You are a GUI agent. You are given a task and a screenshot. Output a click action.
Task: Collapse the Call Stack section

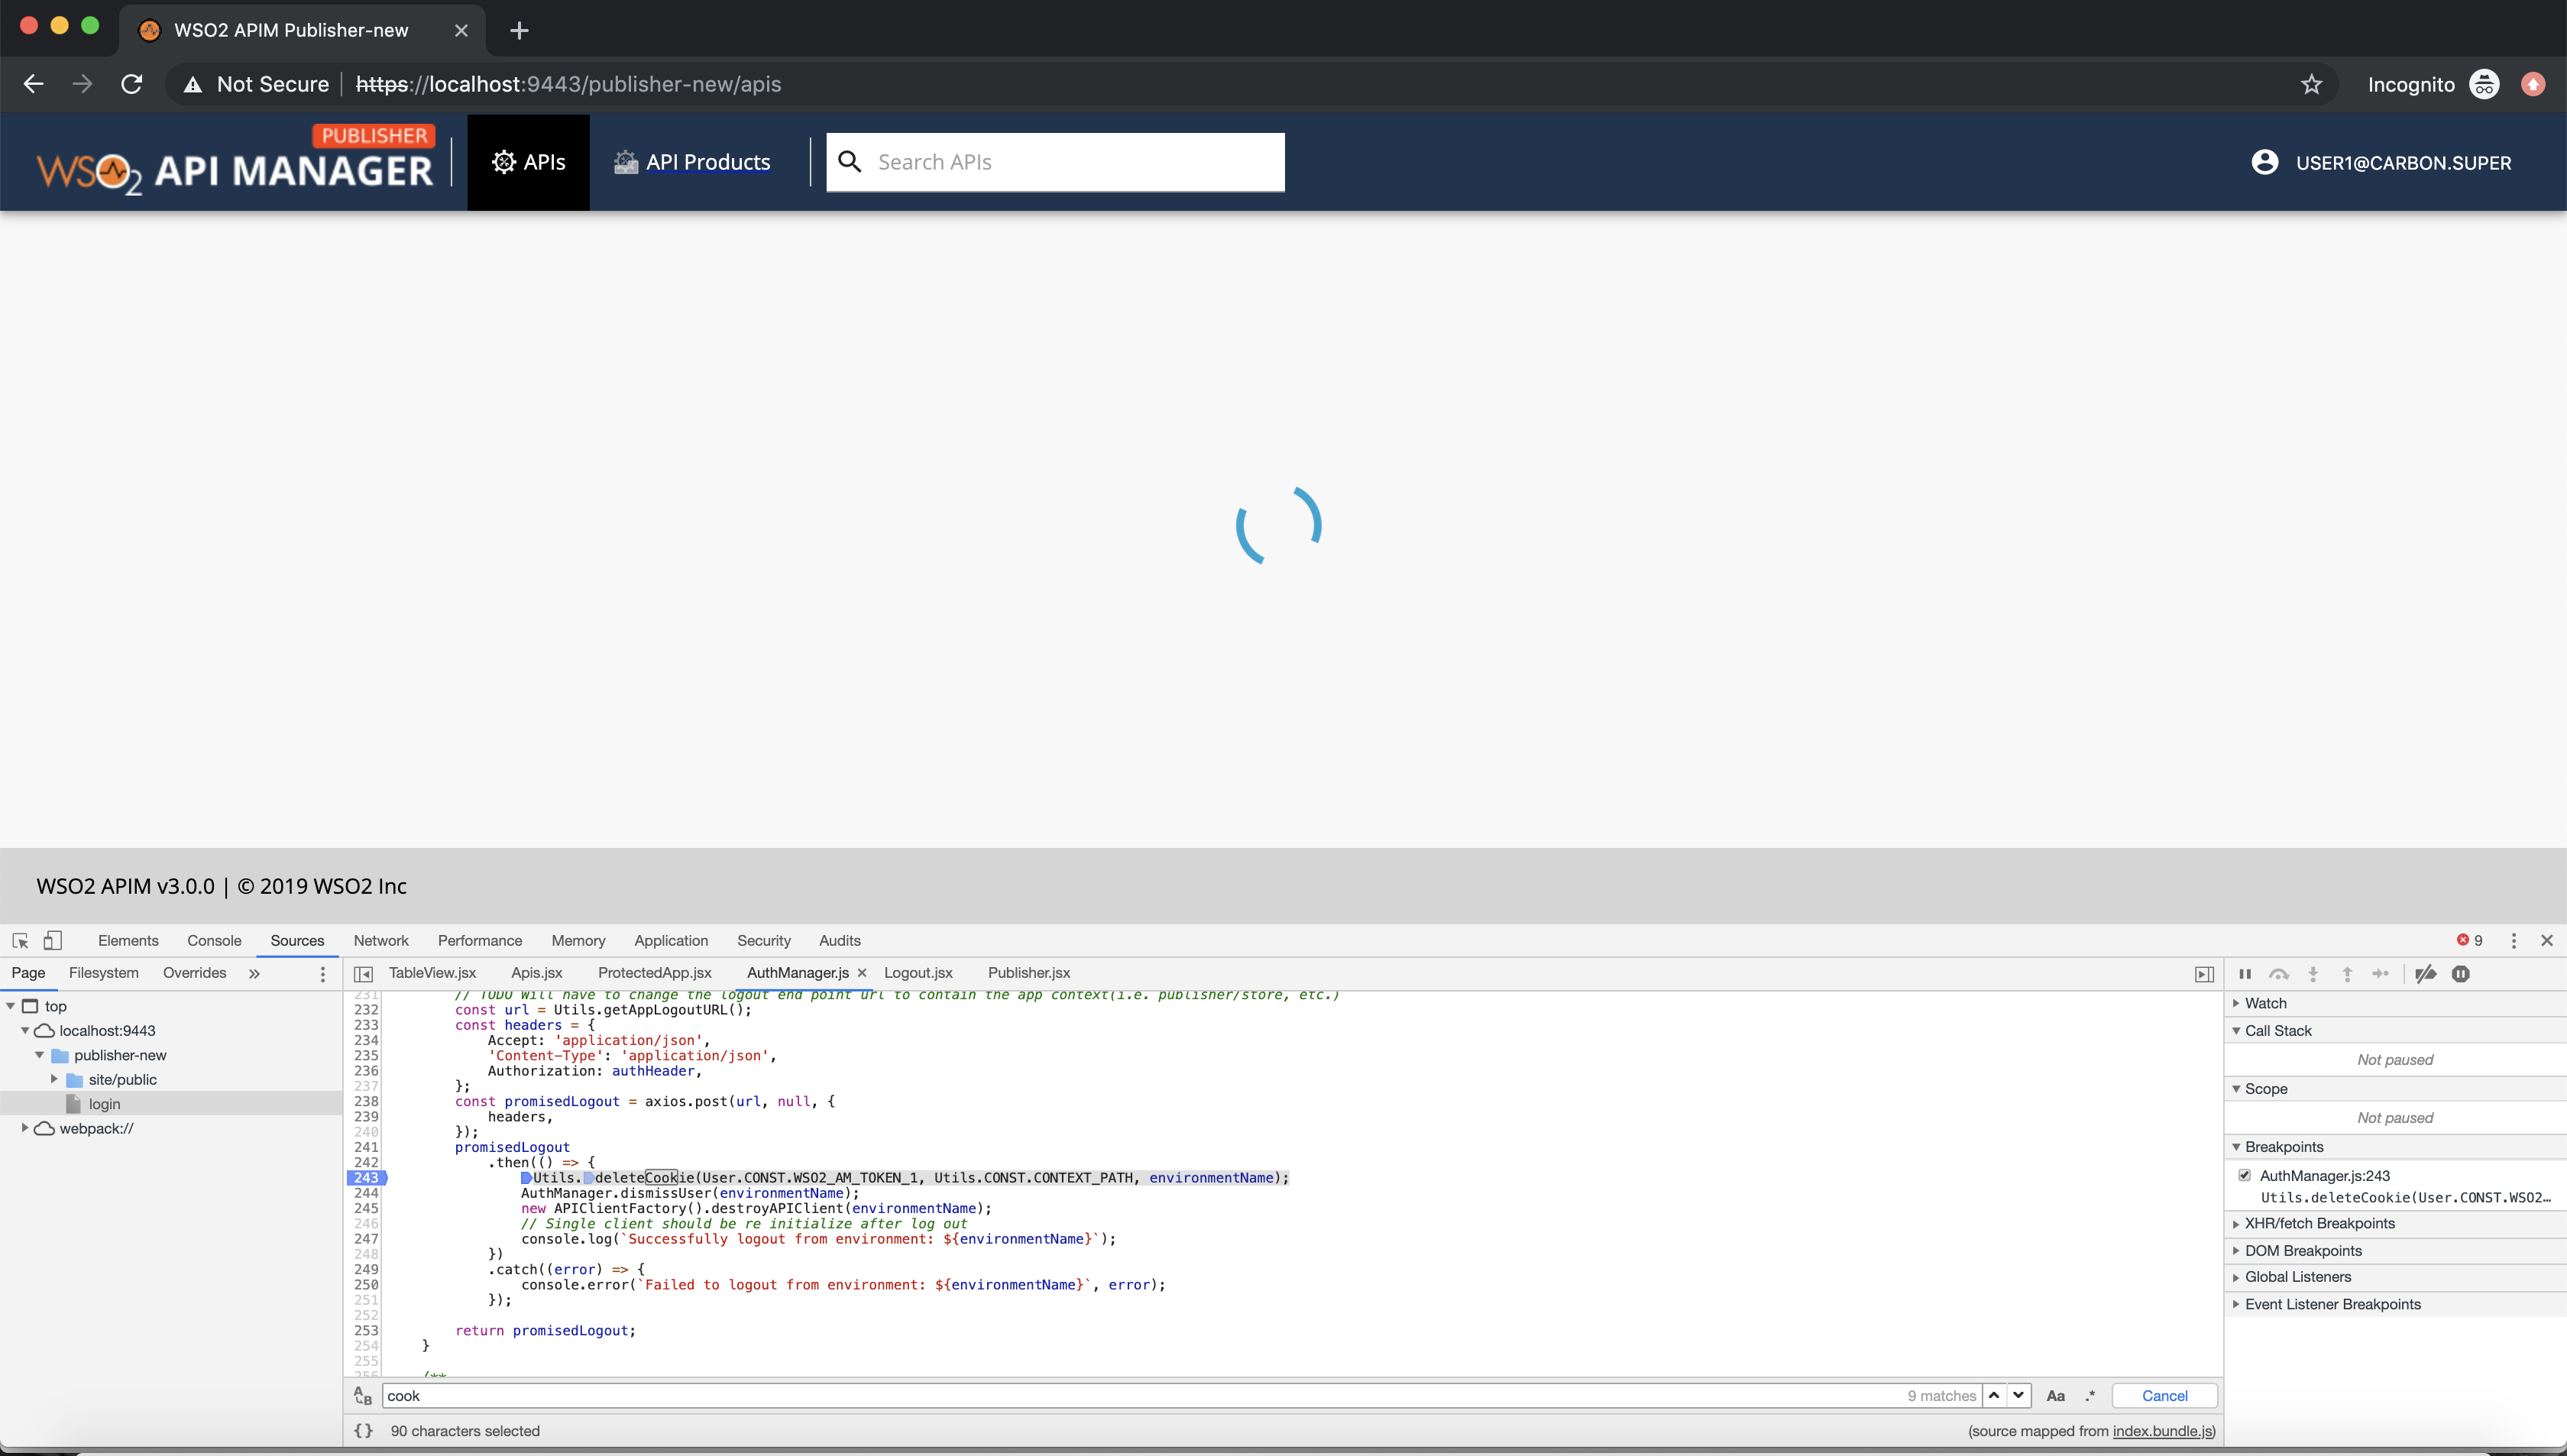pyautogui.click(x=2236, y=1030)
